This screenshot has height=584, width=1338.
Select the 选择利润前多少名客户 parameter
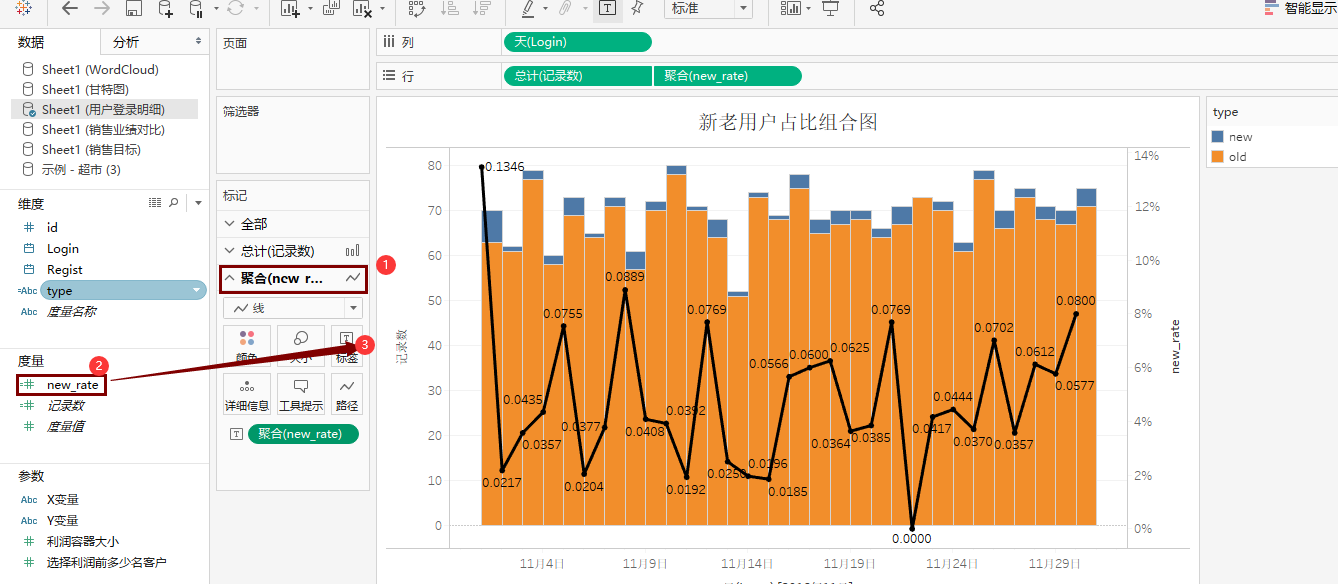[x=106, y=563]
